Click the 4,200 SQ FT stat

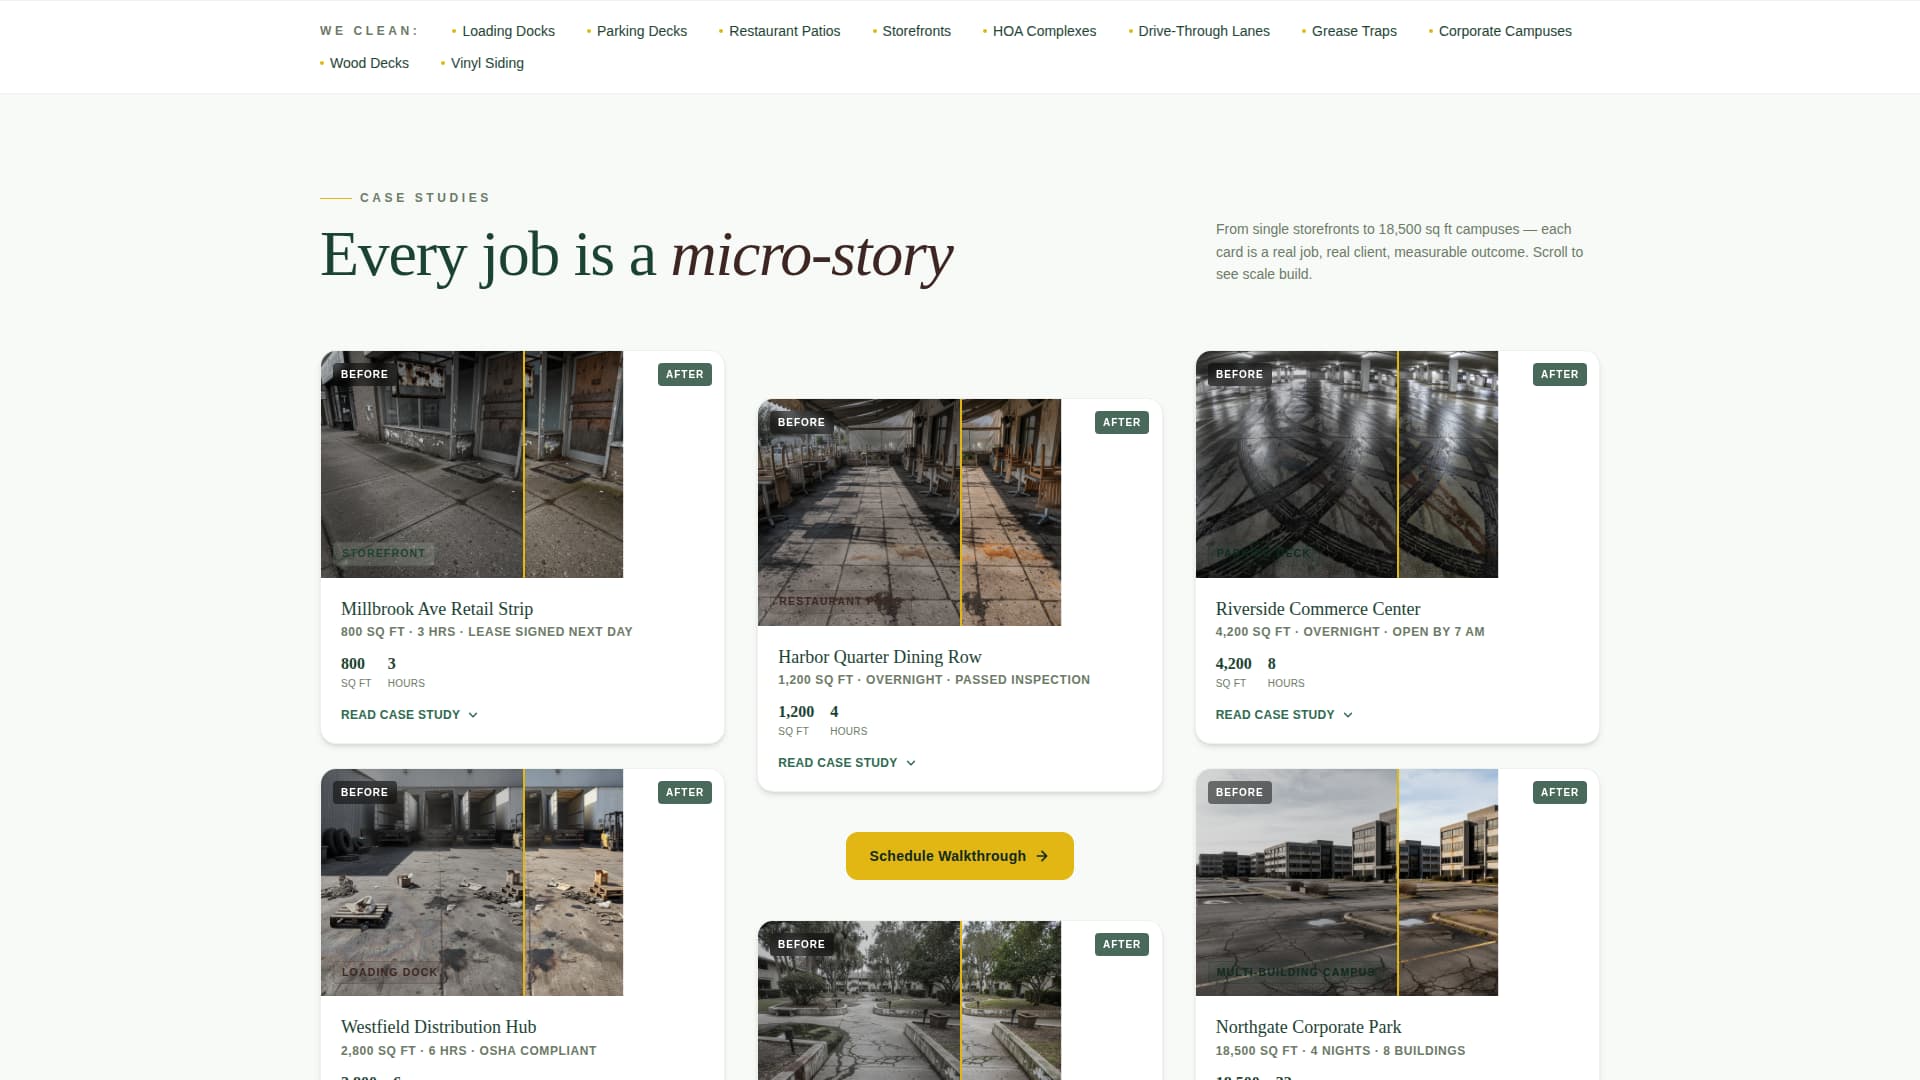tap(1233, 672)
